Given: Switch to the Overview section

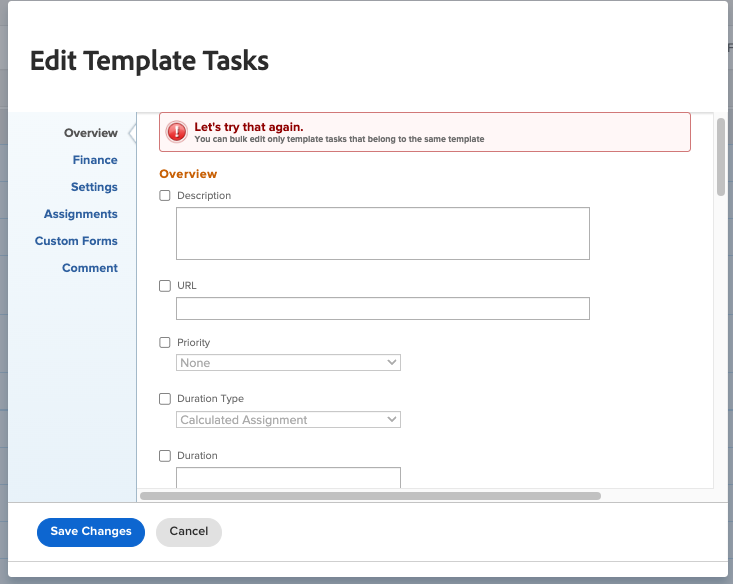Looking at the screenshot, I should point(90,133).
